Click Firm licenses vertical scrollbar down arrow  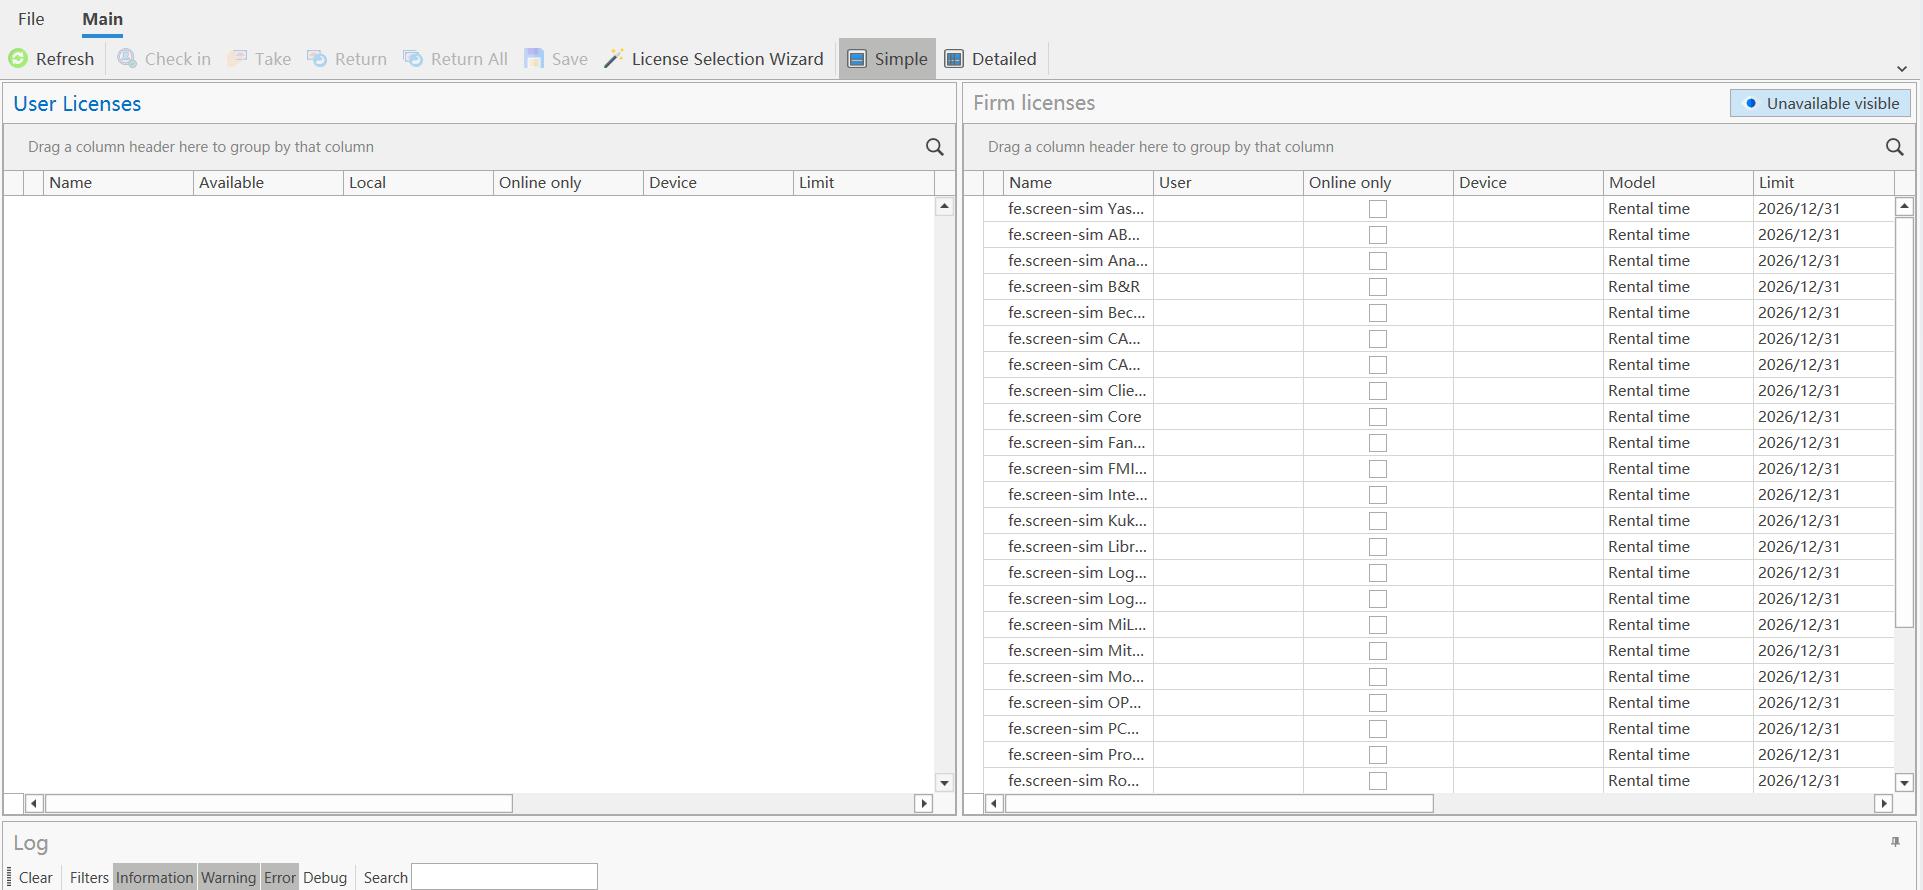coord(1904,783)
